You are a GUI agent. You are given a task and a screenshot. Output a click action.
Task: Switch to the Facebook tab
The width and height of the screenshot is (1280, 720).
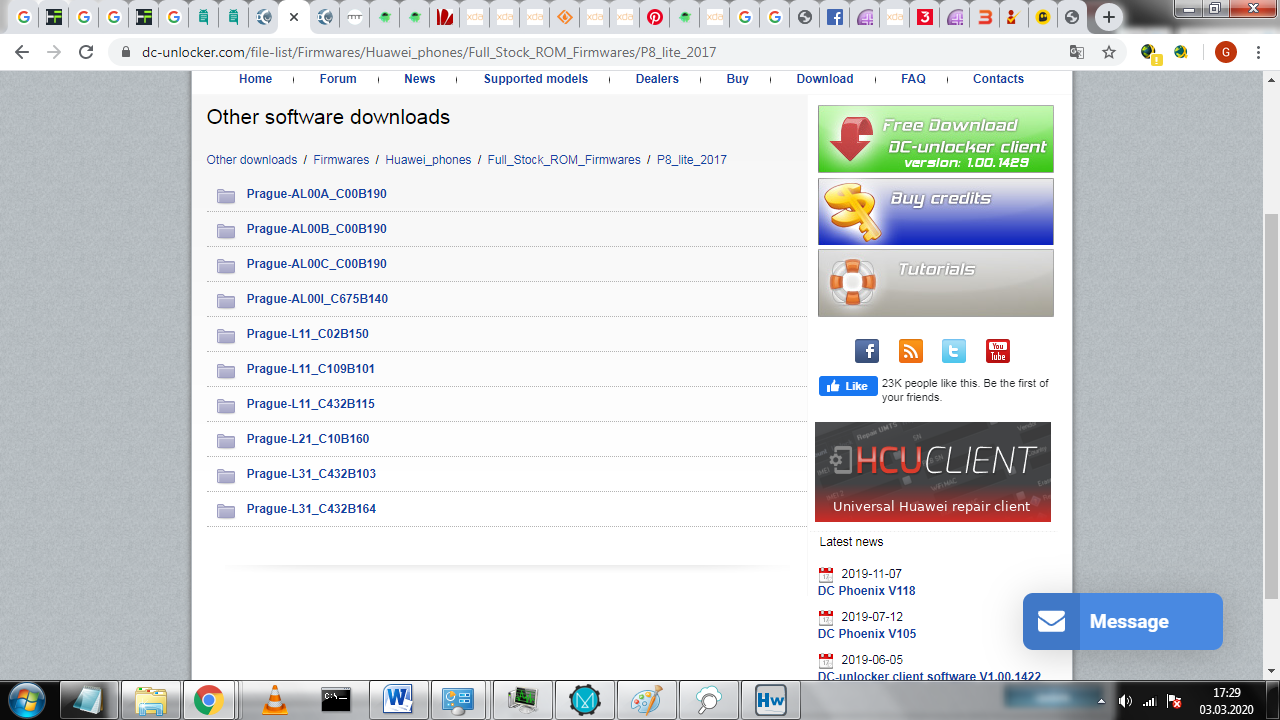[x=835, y=17]
